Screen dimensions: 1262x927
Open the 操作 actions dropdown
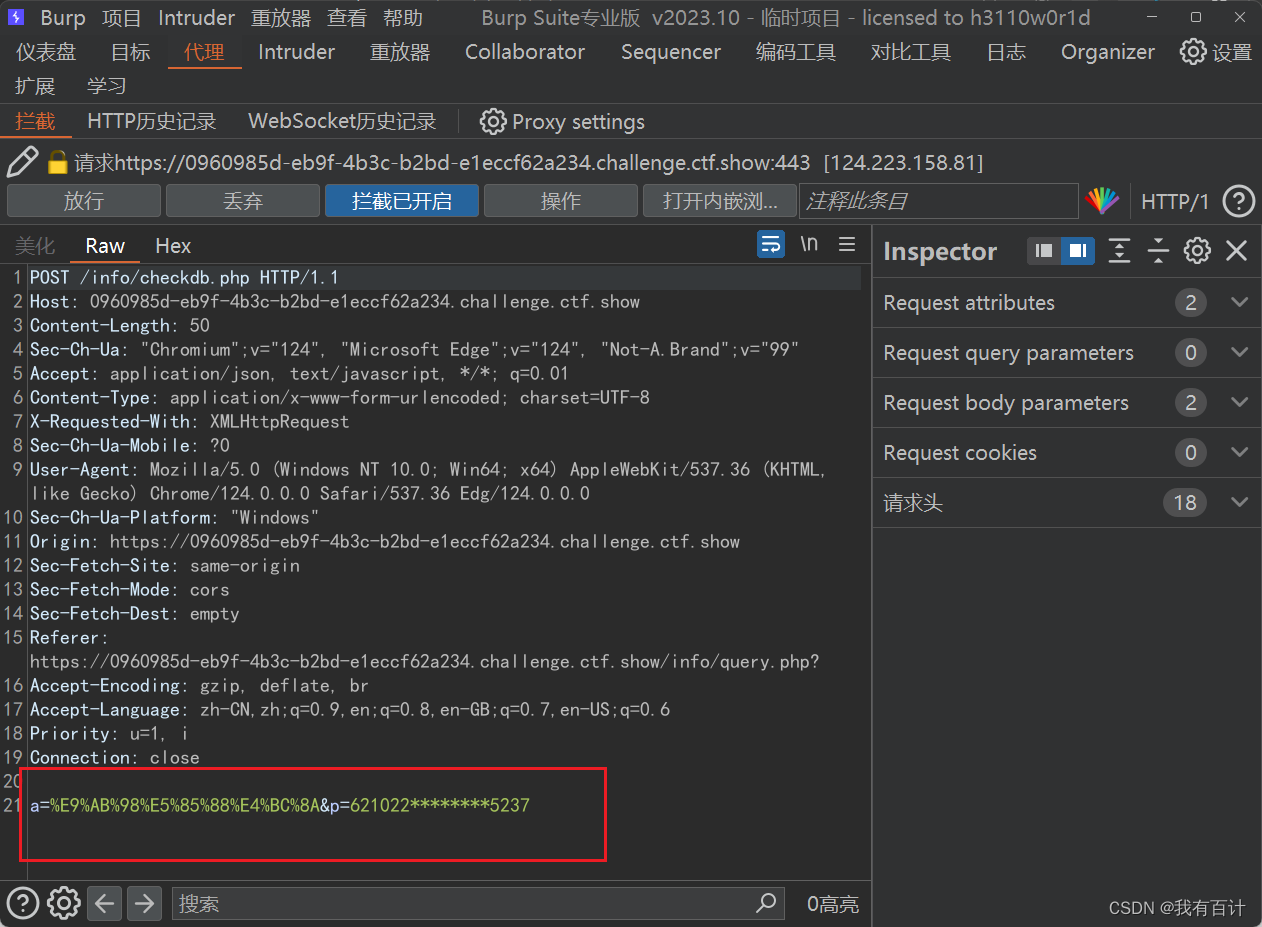(x=561, y=201)
